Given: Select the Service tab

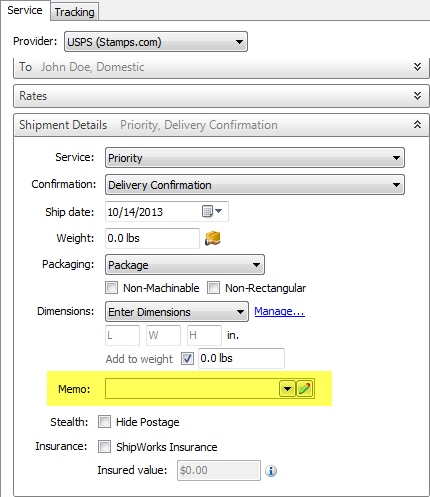Looking at the screenshot, I should pyautogui.click(x=25, y=10).
